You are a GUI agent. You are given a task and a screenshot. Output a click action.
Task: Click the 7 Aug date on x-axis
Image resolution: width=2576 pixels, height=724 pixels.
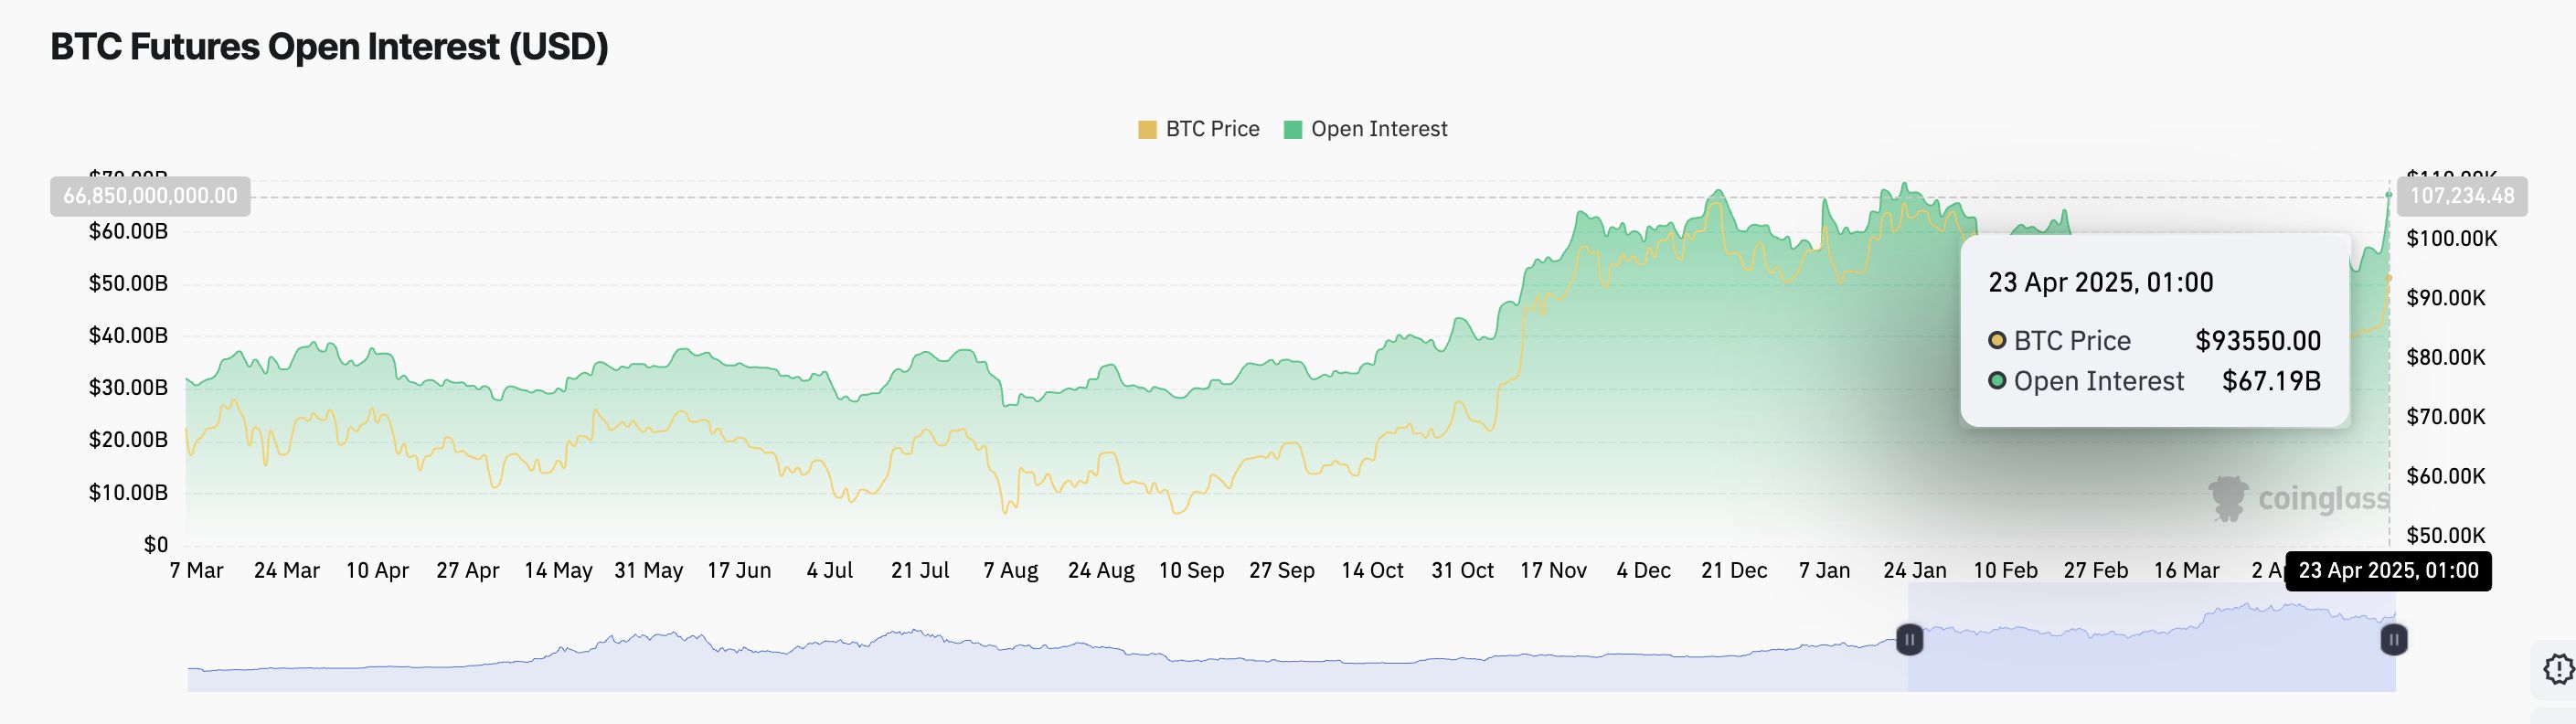tap(1010, 571)
